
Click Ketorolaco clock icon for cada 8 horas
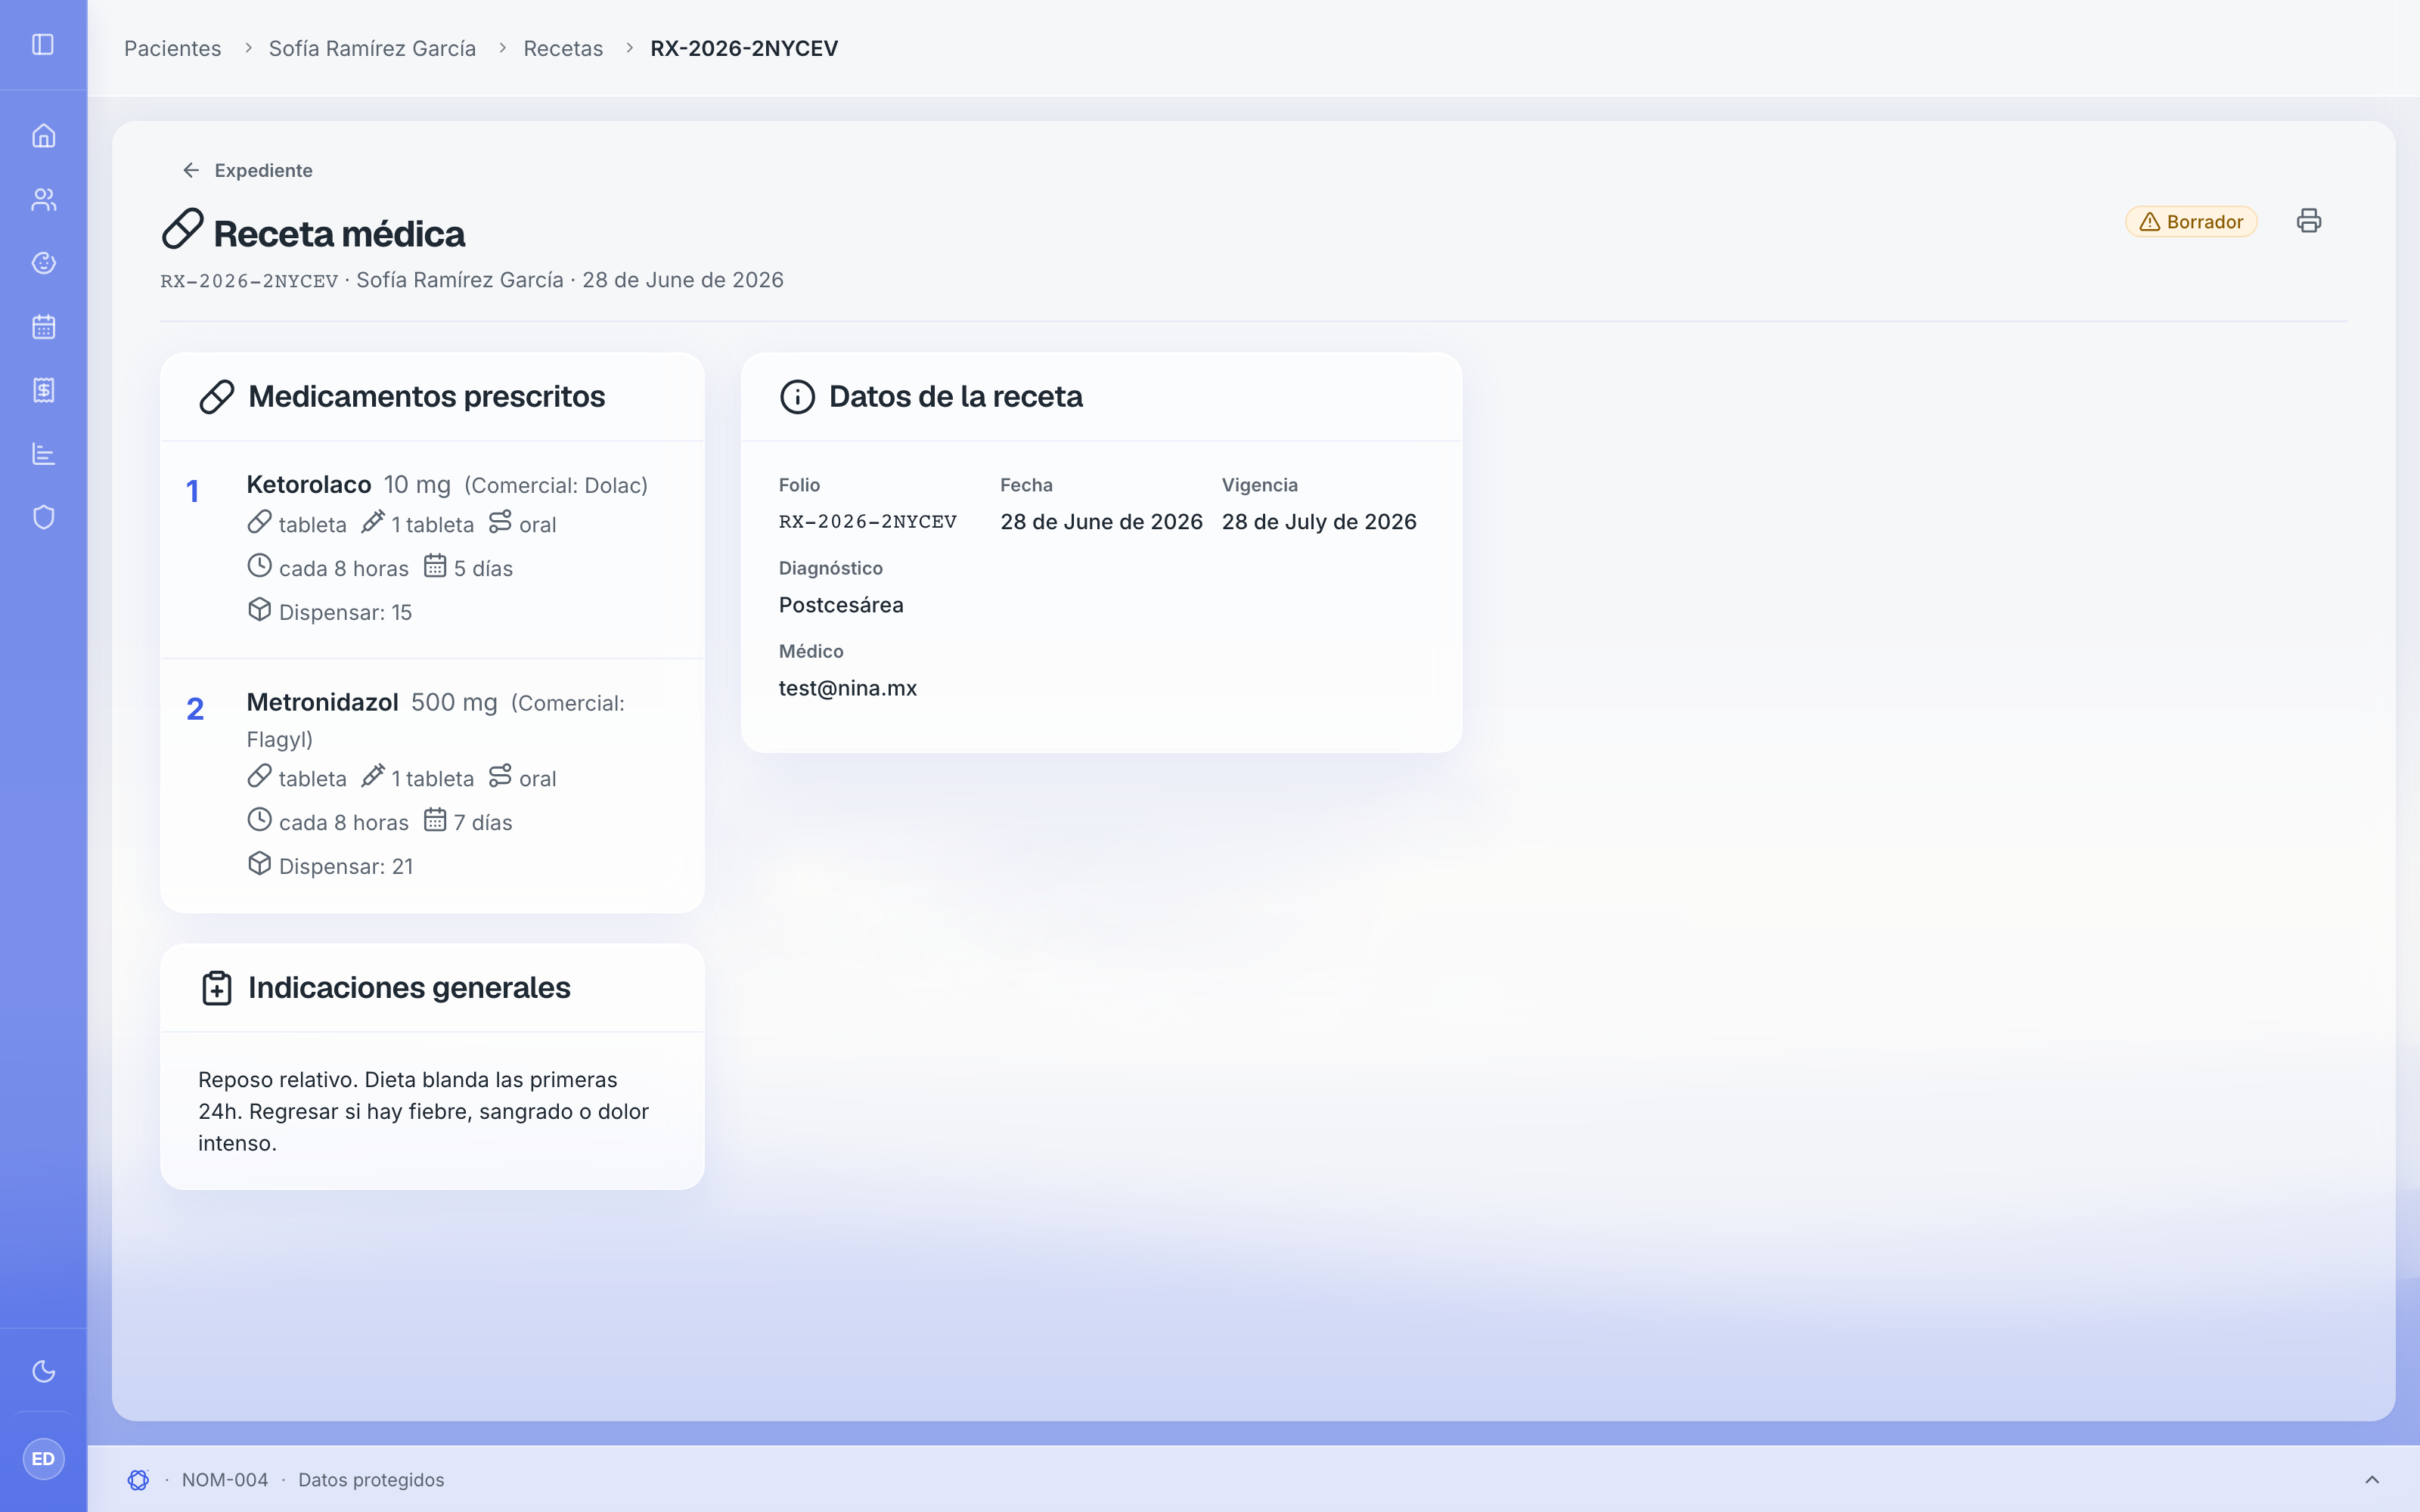click(259, 566)
